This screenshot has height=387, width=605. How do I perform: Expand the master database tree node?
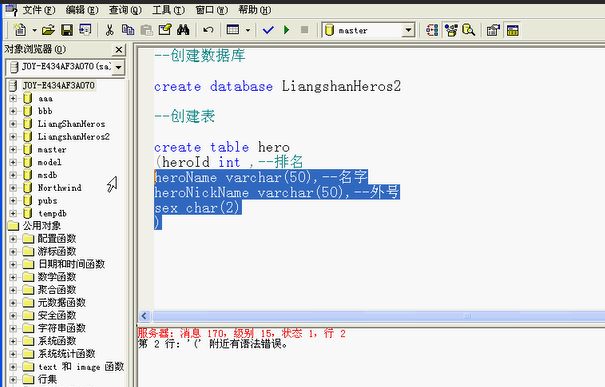[x=13, y=149]
